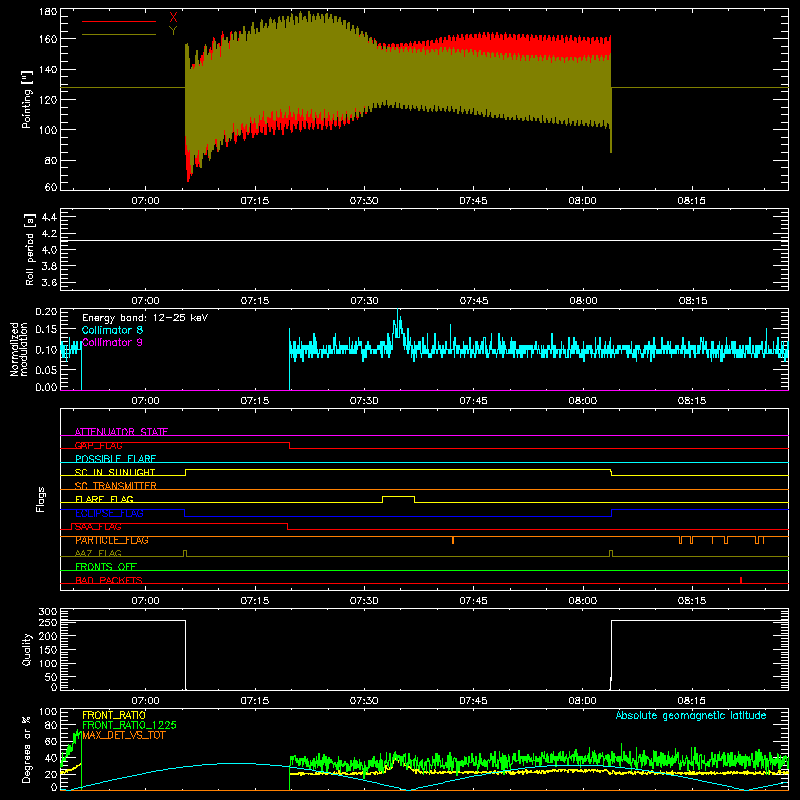Viewport: 800px width, 800px height.
Task: Select the SAA_FLAG label
Action: tap(98, 527)
